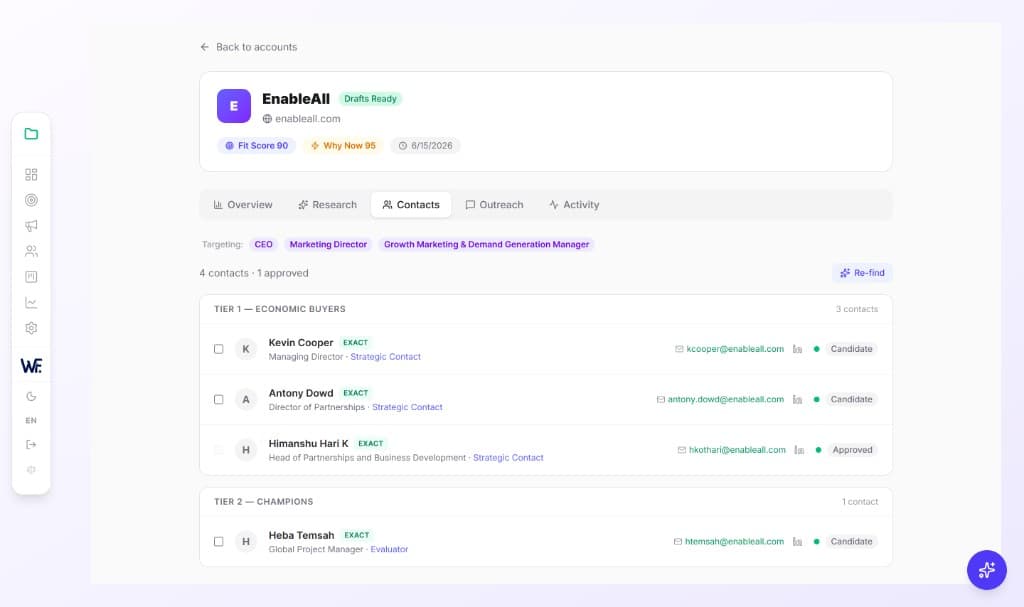Viewport: 1024px width, 607px height.
Task: Open Kevin Cooper's Candidate status badge
Action: [851, 349]
